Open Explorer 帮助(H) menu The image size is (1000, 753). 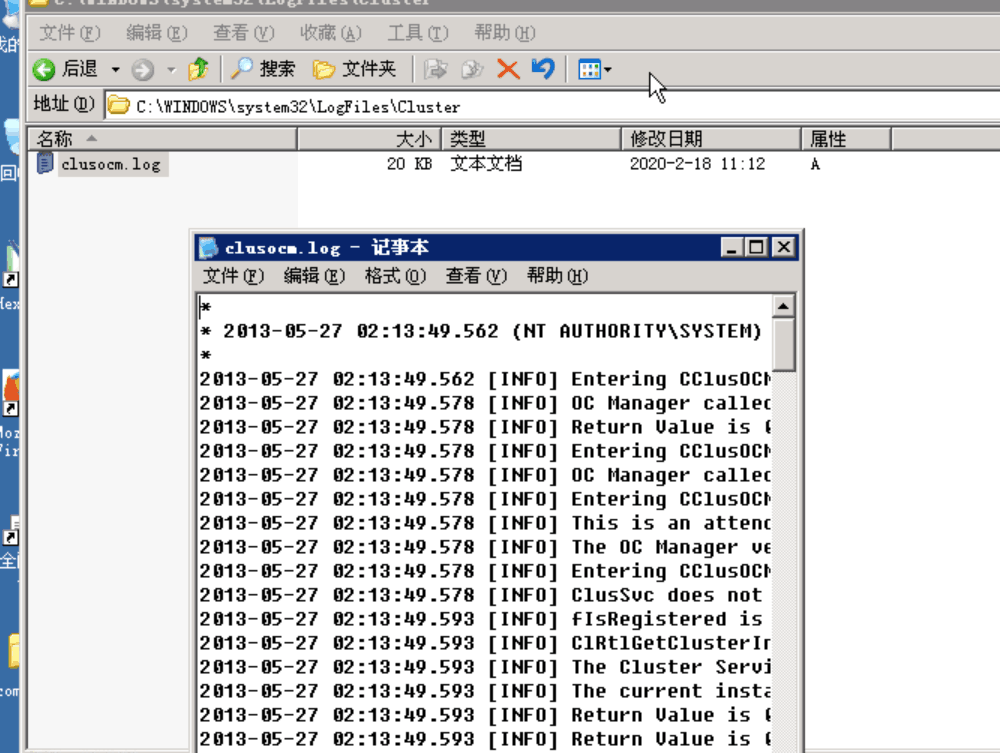(504, 33)
